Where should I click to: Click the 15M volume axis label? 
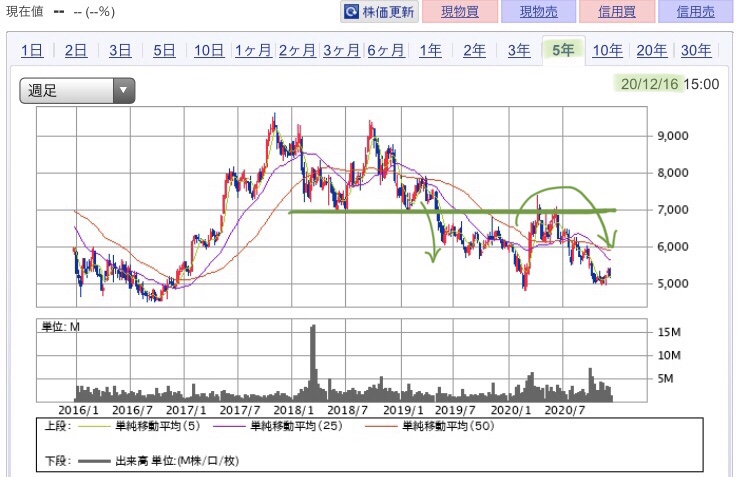coord(669,332)
